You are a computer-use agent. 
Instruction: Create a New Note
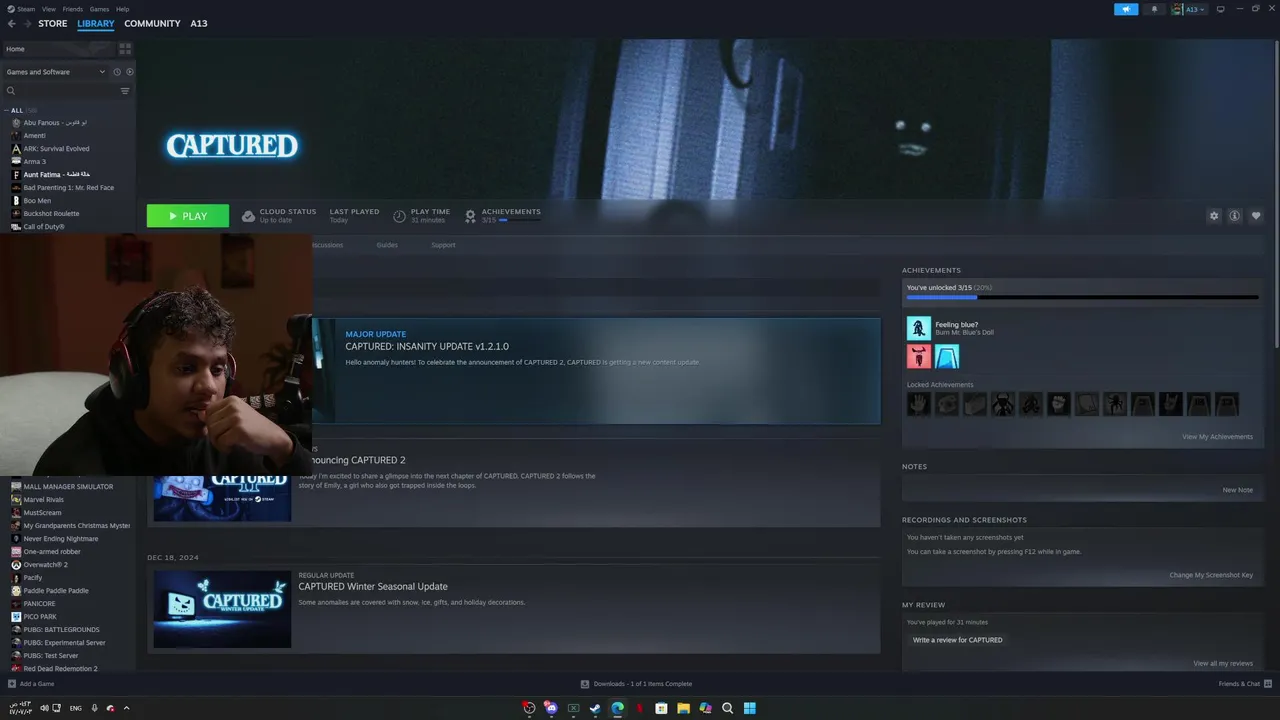tap(1238, 490)
